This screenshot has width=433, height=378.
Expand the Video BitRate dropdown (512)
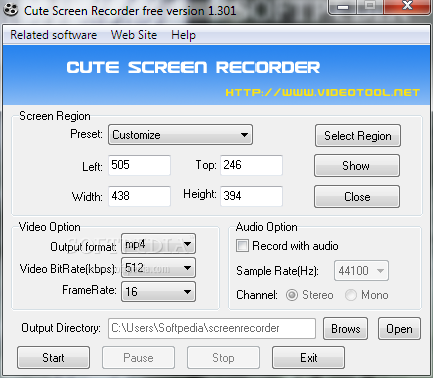point(158,267)
